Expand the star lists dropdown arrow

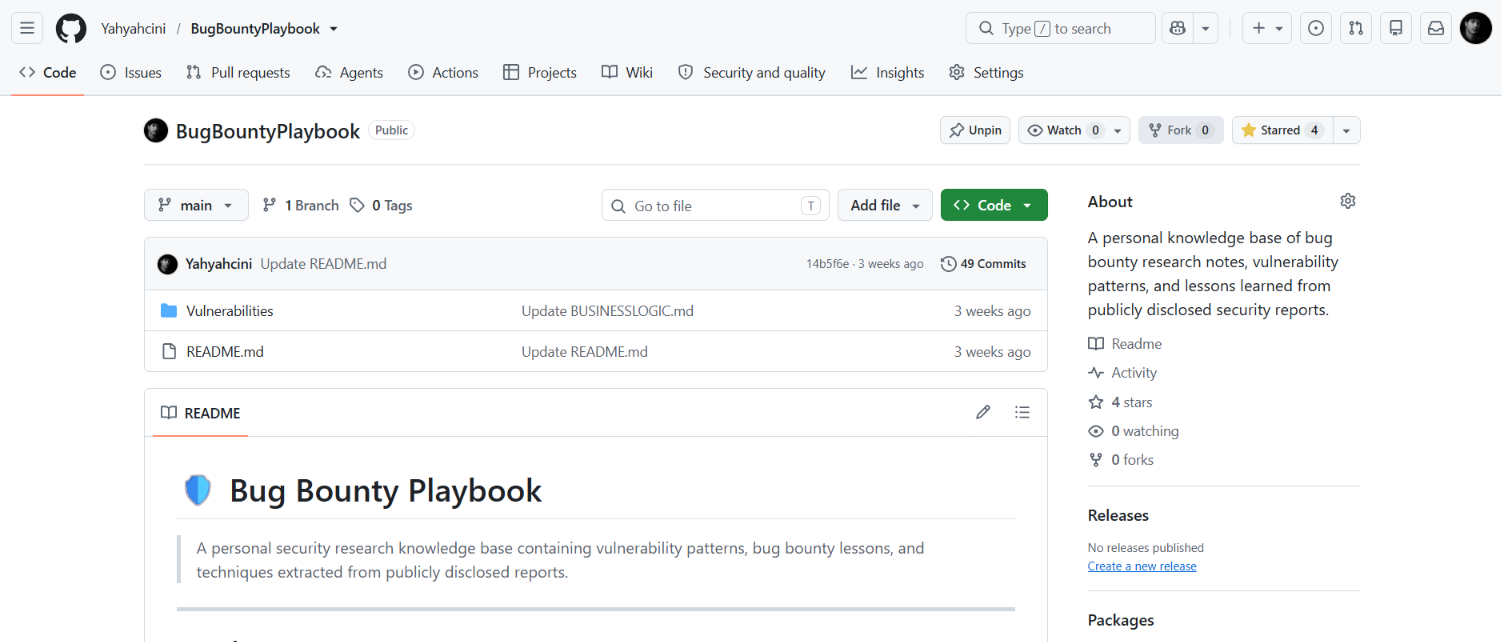pyautogui.click(x=1346, y=130)
